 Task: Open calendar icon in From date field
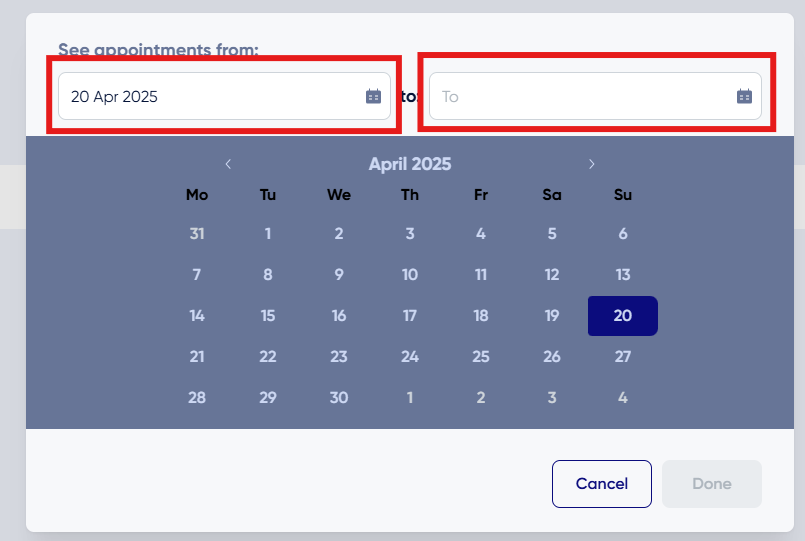373,96
